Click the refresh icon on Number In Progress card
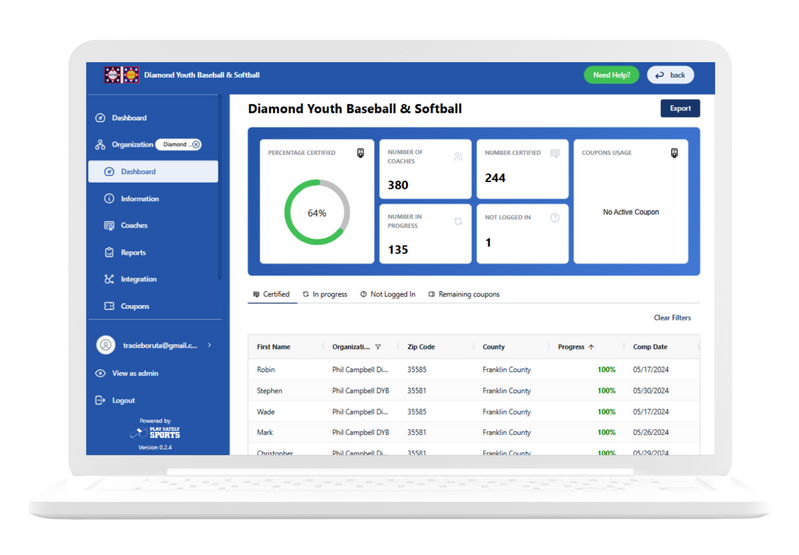Screen dimensions: 799x555 (x=458, y=221)
